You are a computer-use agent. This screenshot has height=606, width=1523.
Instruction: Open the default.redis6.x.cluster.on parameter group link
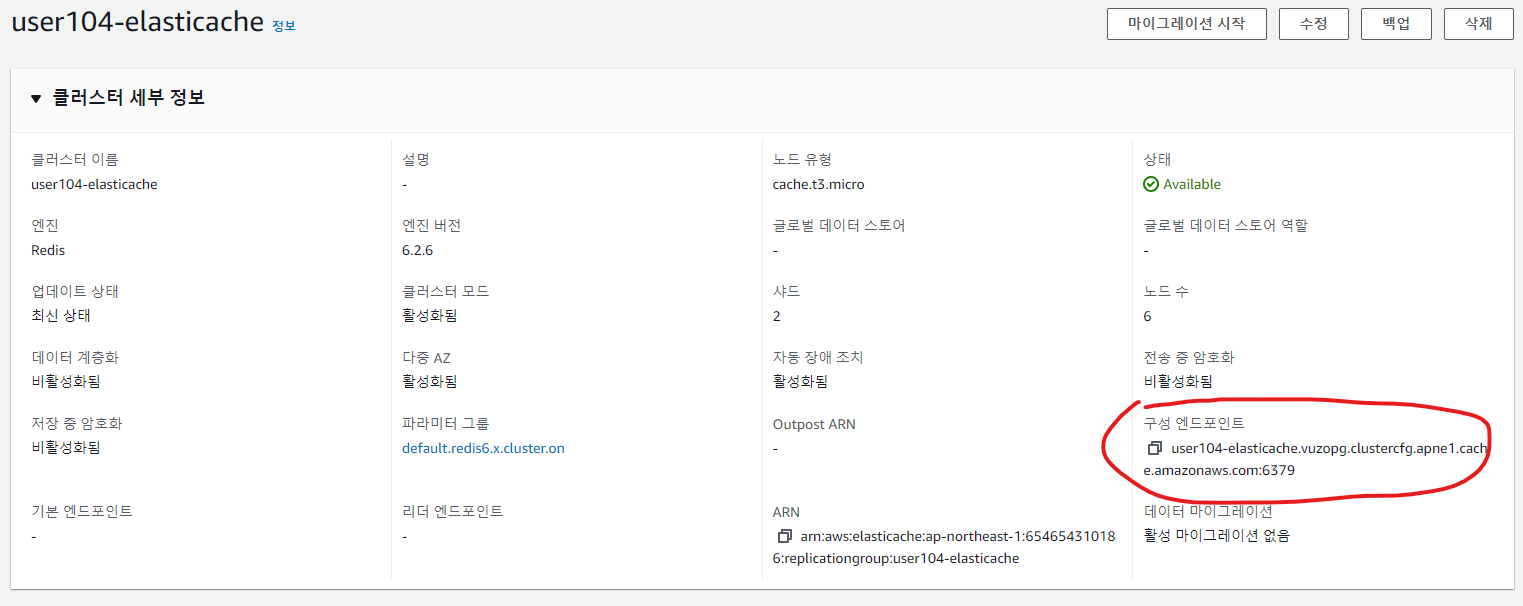(x=483, y=448)
